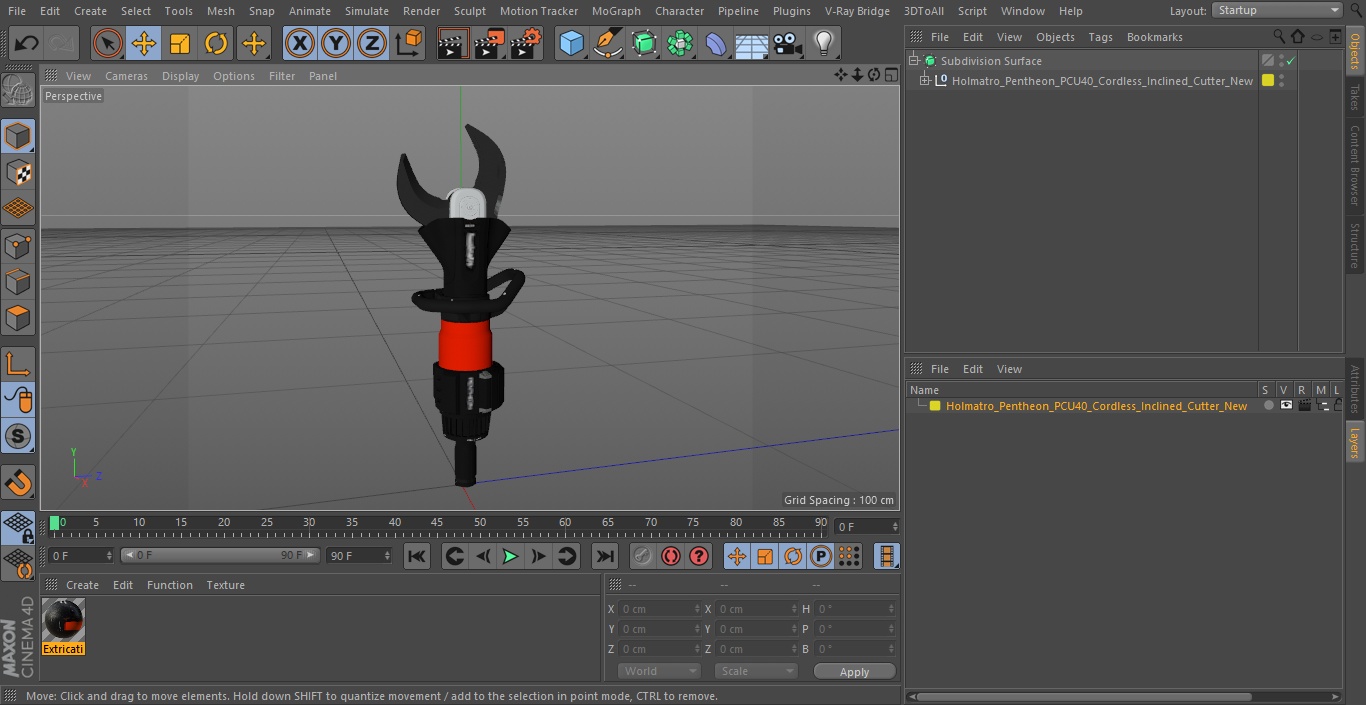Toggle Enable Snap magnet icon
Image resolution: width=1366 pixels, height=705 pixels.
click(18, 483)
